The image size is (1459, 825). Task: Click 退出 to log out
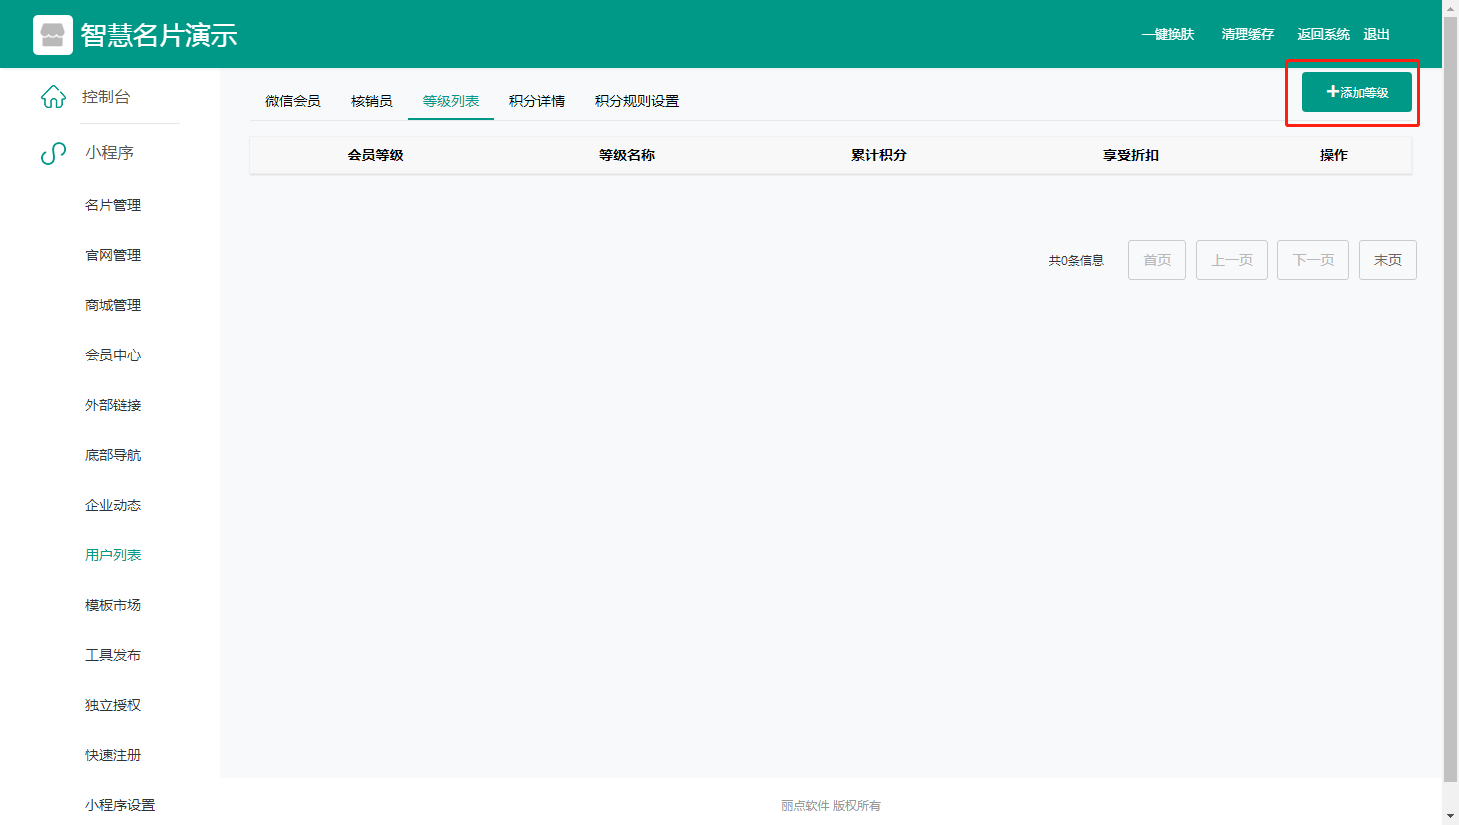pos(1377,34)
